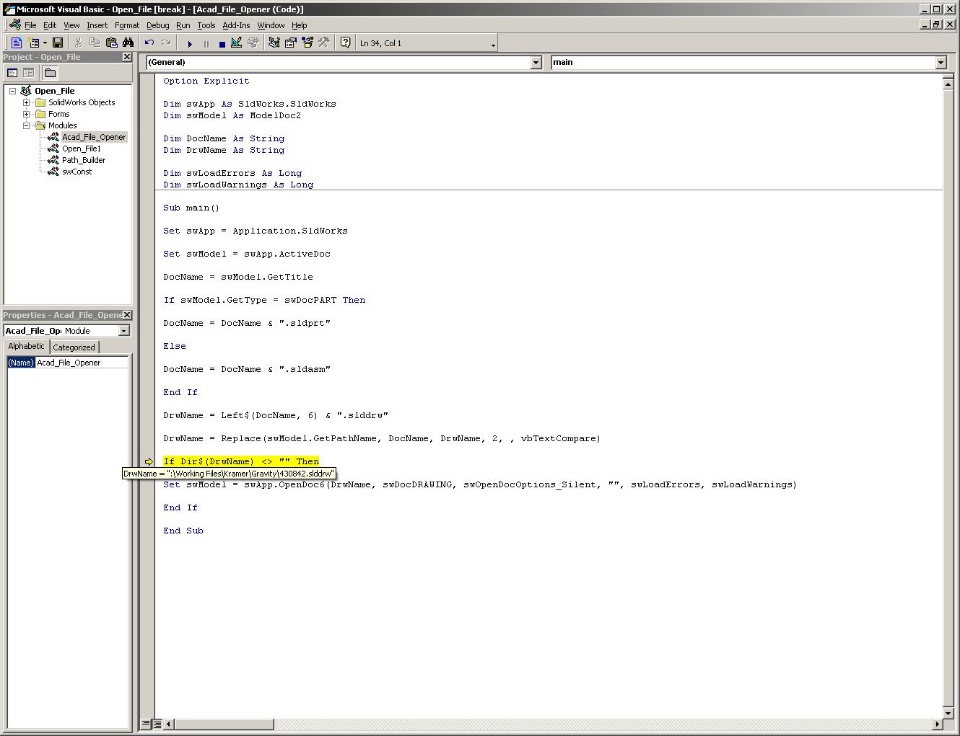Continue running the macro (Run arrow)
Viewport: 960px width, 736px height.
190,43
